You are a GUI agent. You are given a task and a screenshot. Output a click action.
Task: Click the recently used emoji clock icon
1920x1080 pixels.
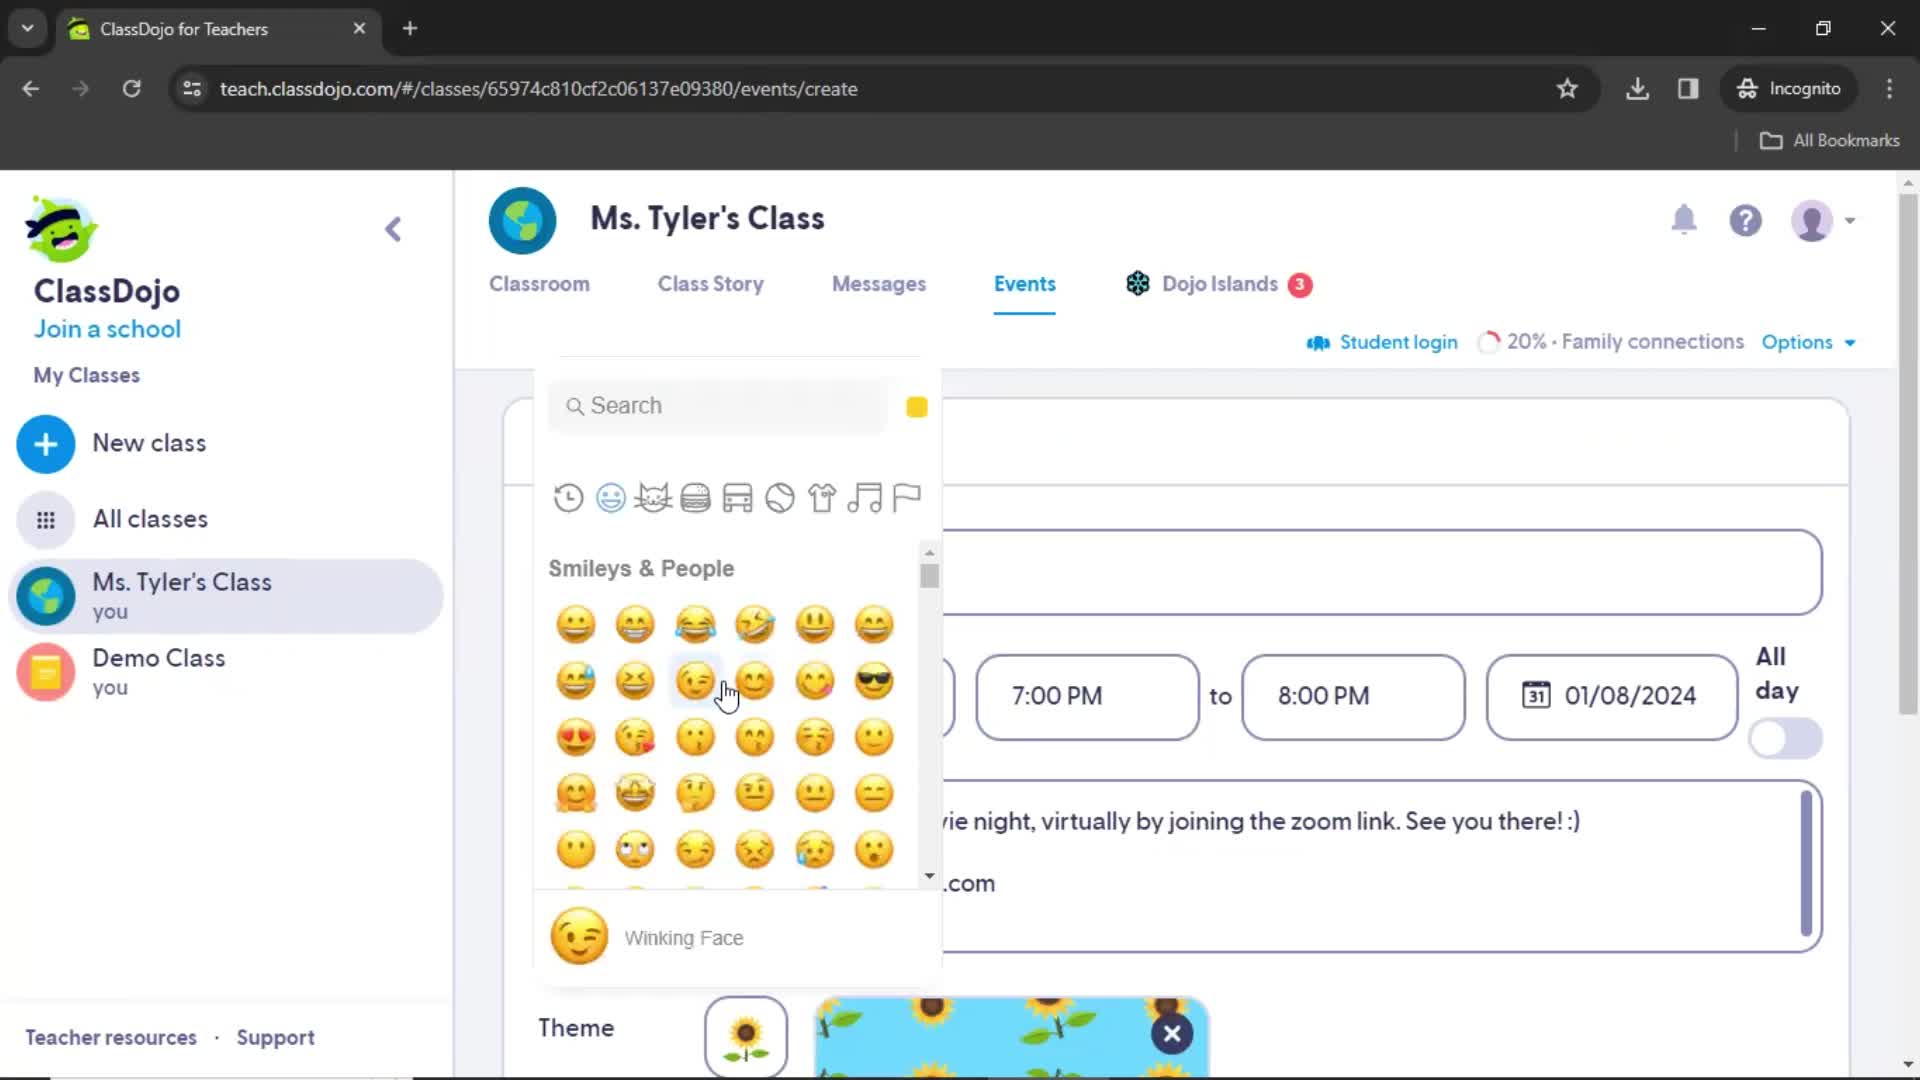tap(568, 496)
